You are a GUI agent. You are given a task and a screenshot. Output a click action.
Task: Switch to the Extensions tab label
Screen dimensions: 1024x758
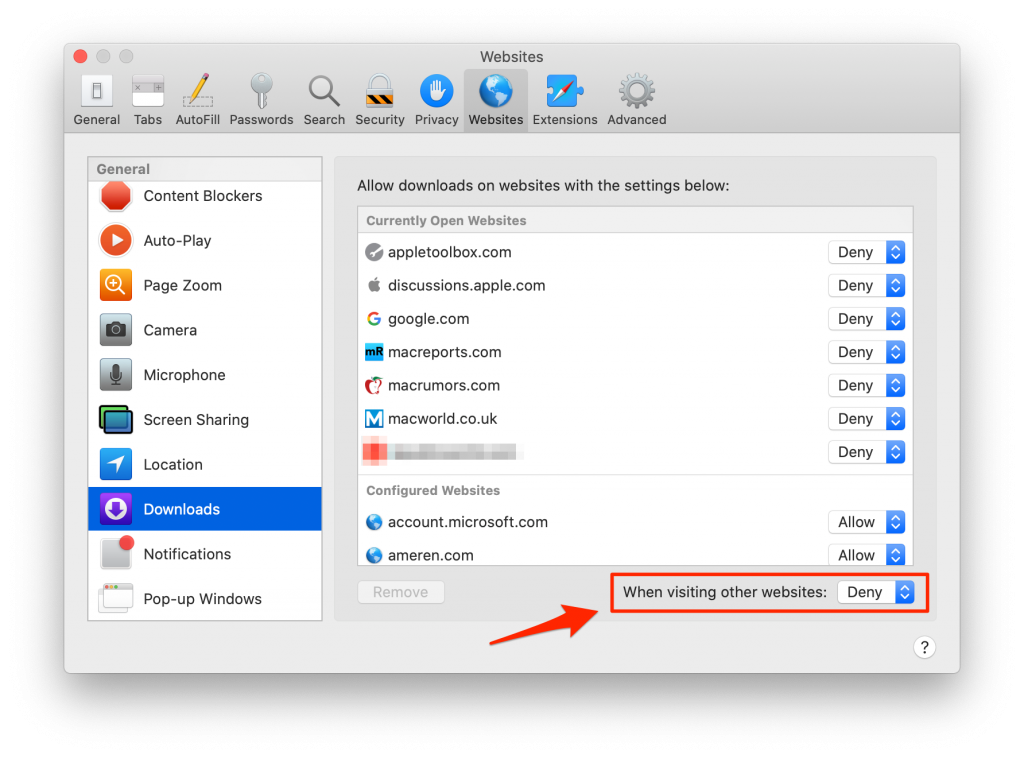coord(565,119)
